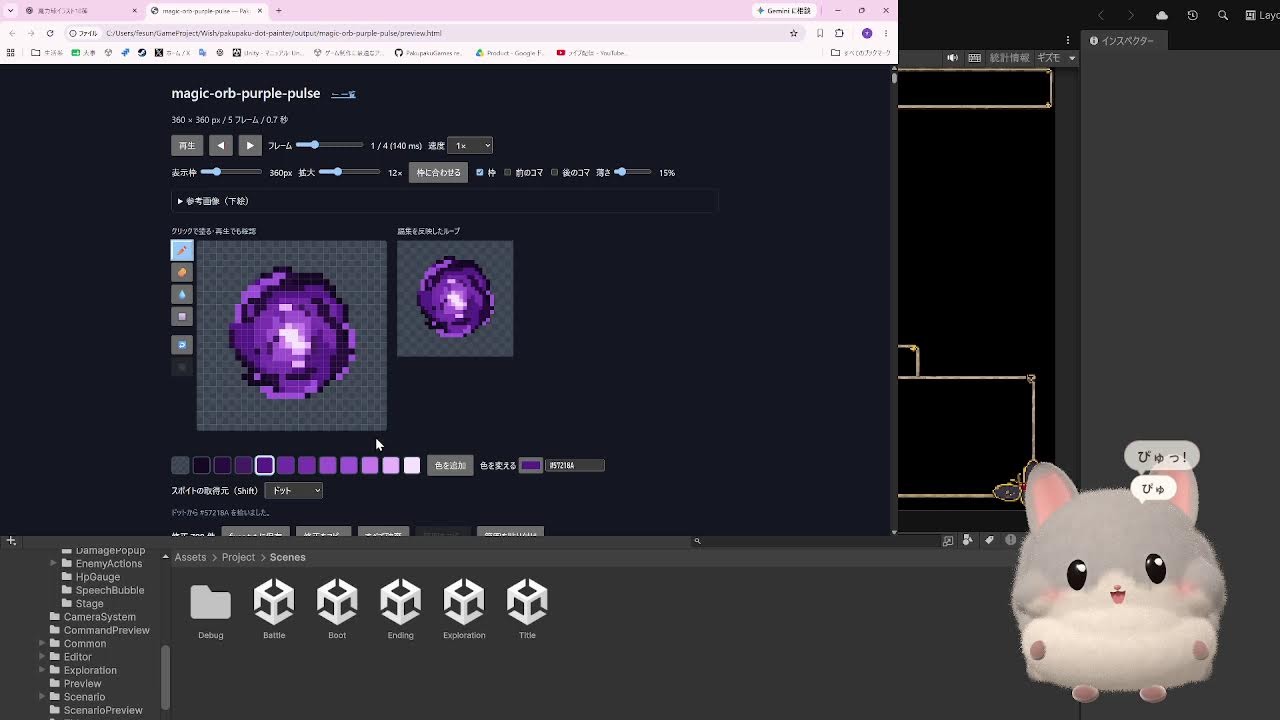Screen dimensions: 1280x720
Task: Click the 枠に合わせる fit-to-frame button
Action: 439,172
